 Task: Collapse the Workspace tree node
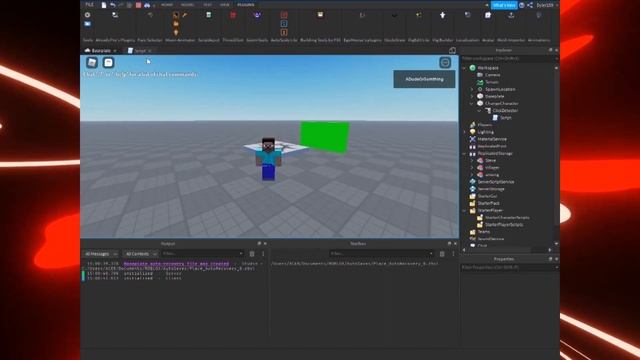click(464, 68)
